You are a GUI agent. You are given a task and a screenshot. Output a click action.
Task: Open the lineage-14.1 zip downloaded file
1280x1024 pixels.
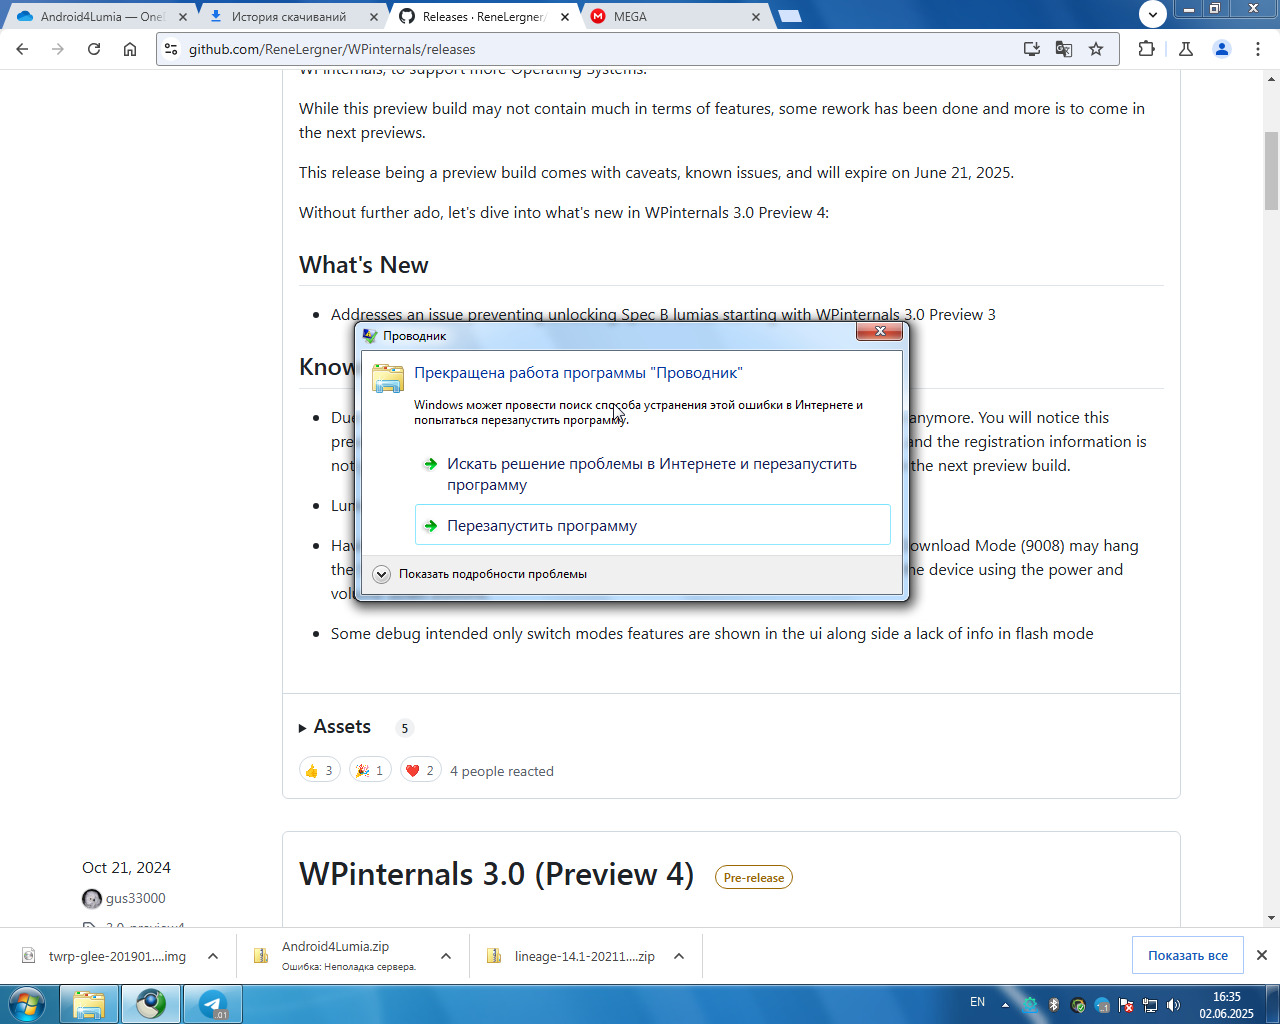[x=572, y=956]
